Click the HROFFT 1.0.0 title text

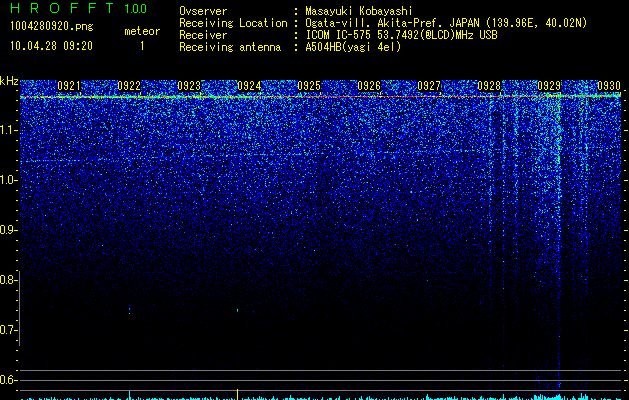[79, 8]
